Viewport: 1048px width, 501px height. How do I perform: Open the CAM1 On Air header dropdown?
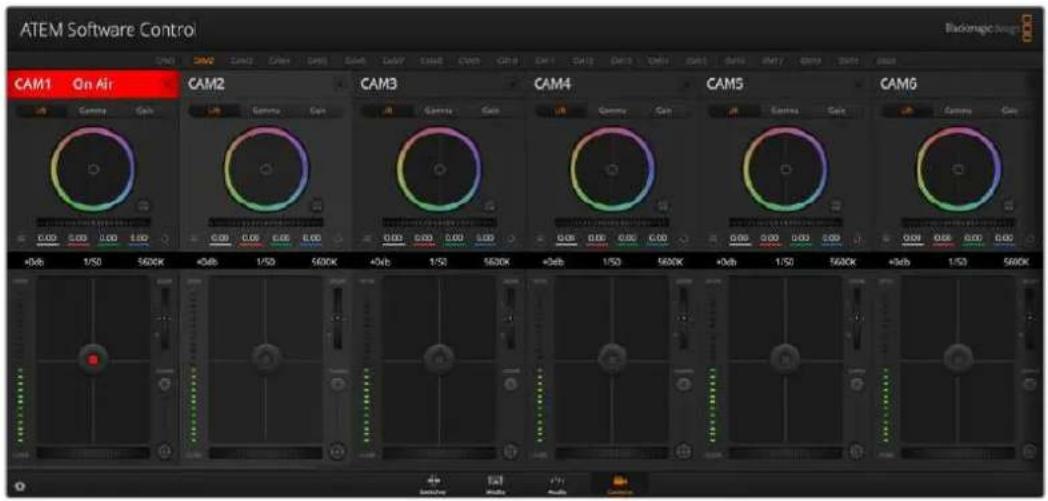(168, 86)
